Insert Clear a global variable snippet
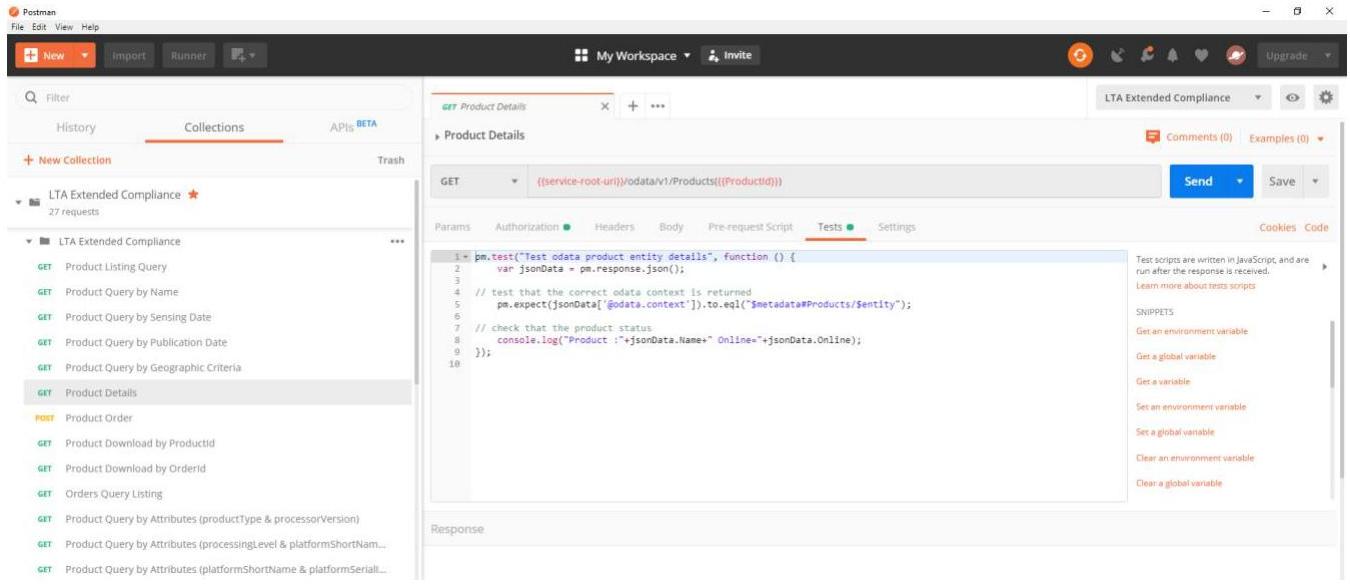The image size is (1350, 585). pyautogui.click(x=1179, y=483)
